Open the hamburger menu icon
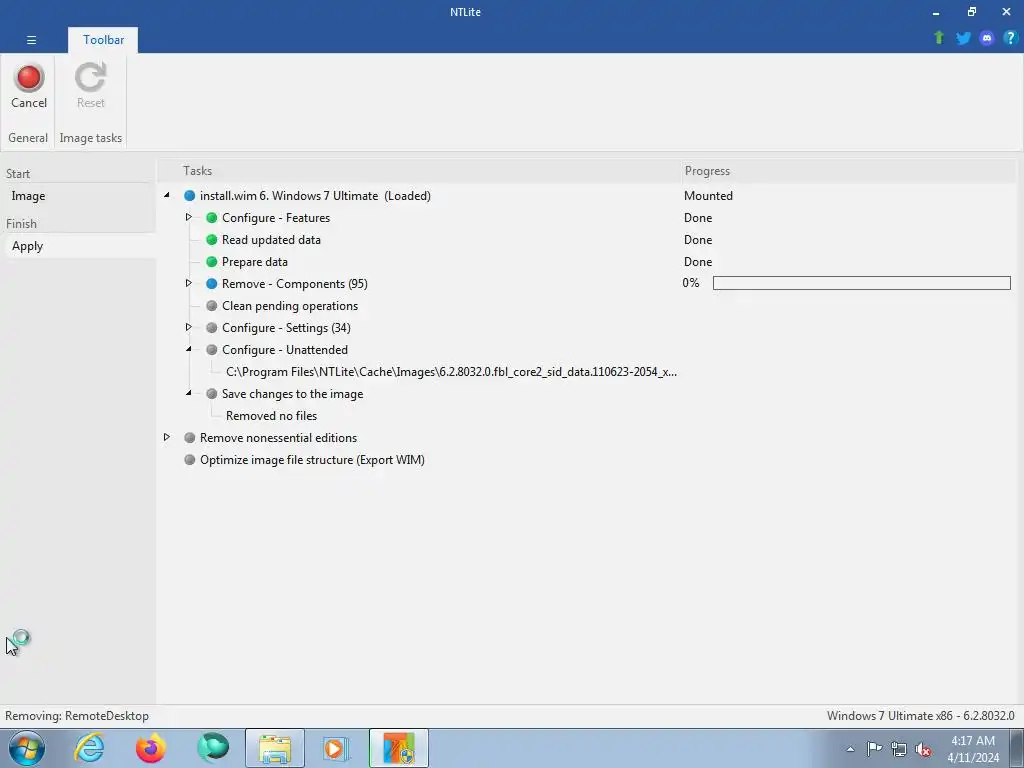The image size is (1024, 768). click(x=31, y=40)
